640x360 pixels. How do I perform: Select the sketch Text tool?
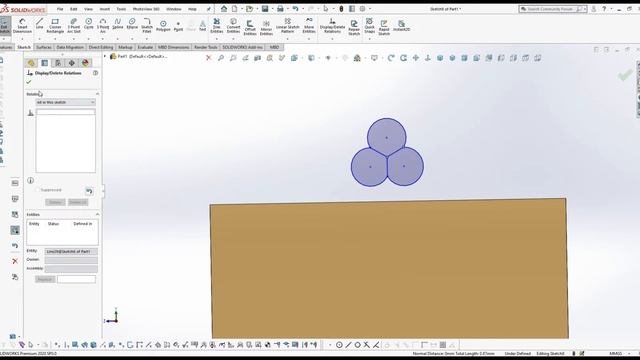tap(202, 27)
